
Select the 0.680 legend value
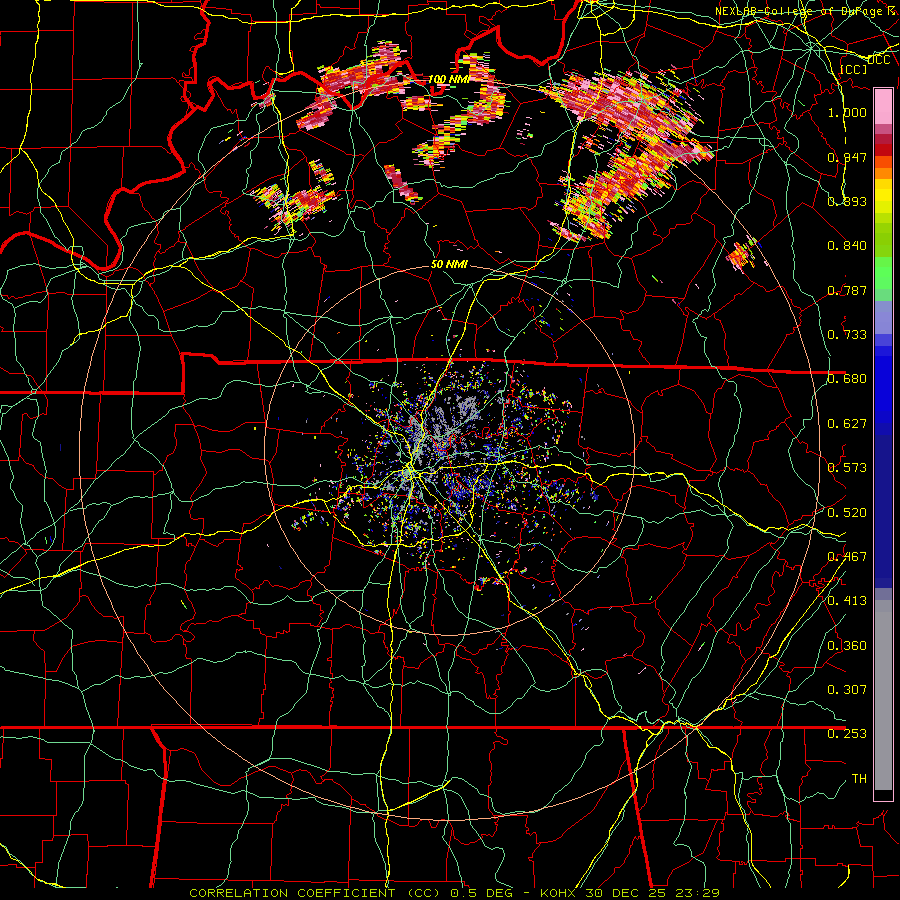[x=847, y=378]
